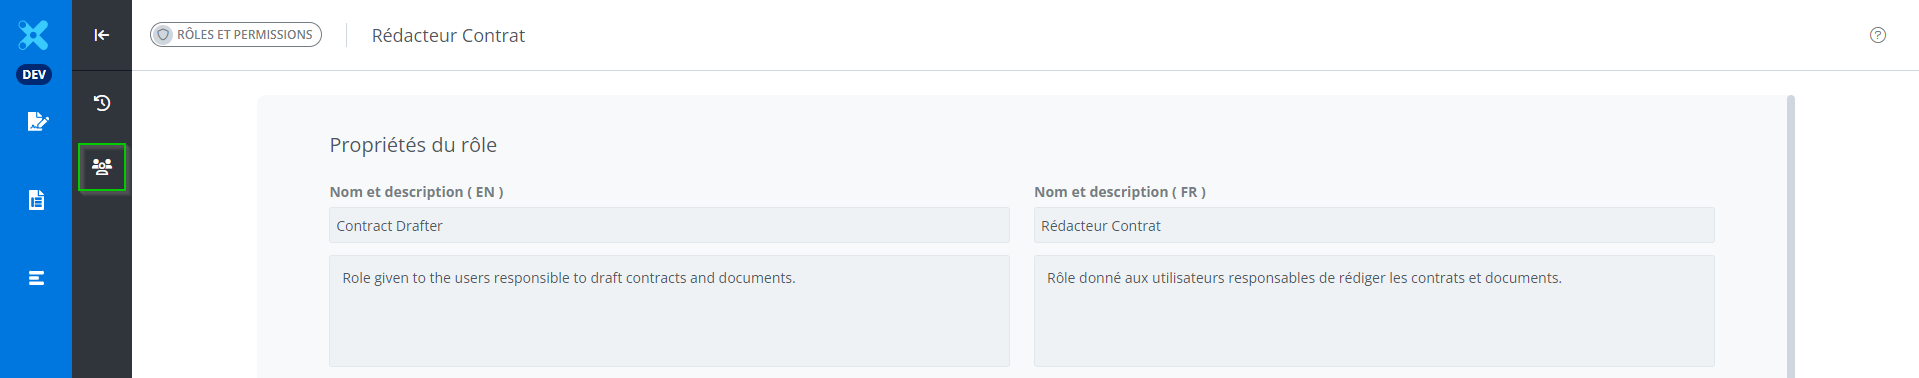
Task: Focus the Contract Drafter name field
Action: 669,225
